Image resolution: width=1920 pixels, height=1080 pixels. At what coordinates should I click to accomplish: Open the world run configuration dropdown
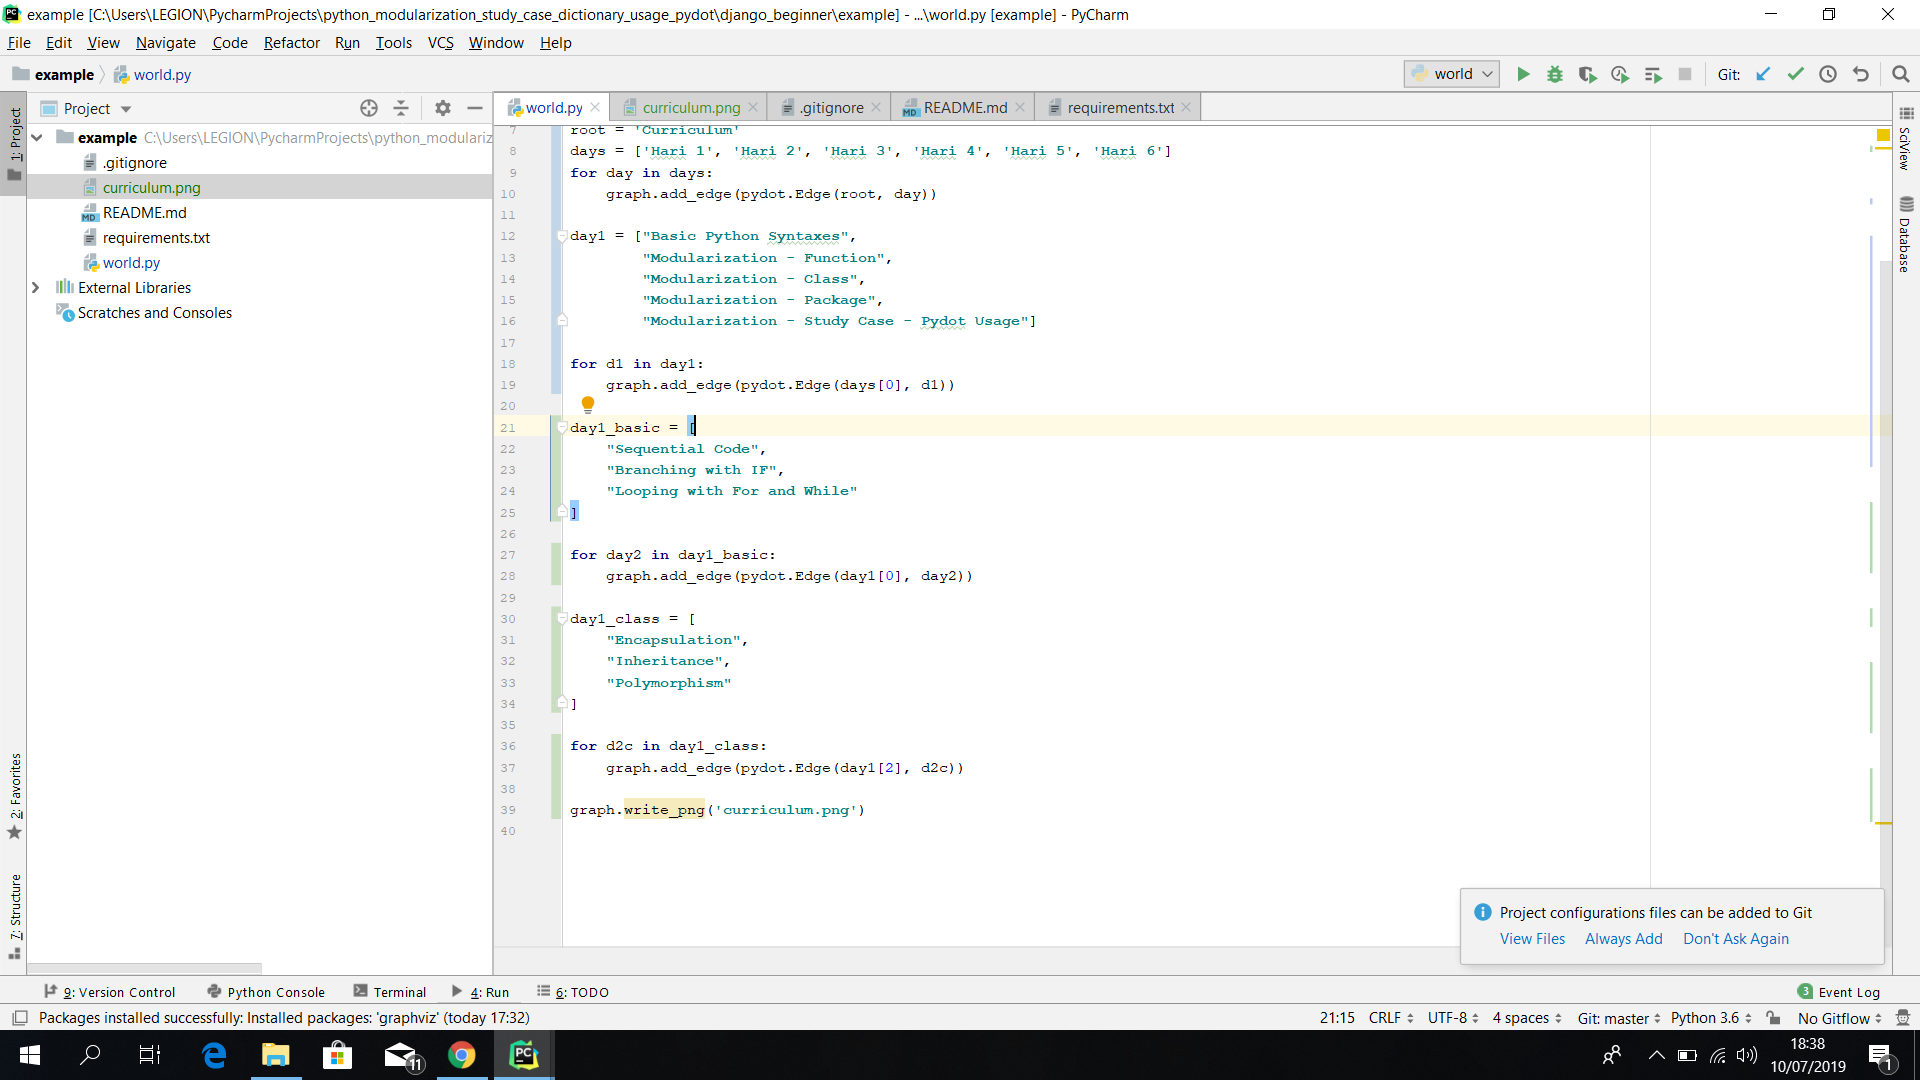point(1486,74)
